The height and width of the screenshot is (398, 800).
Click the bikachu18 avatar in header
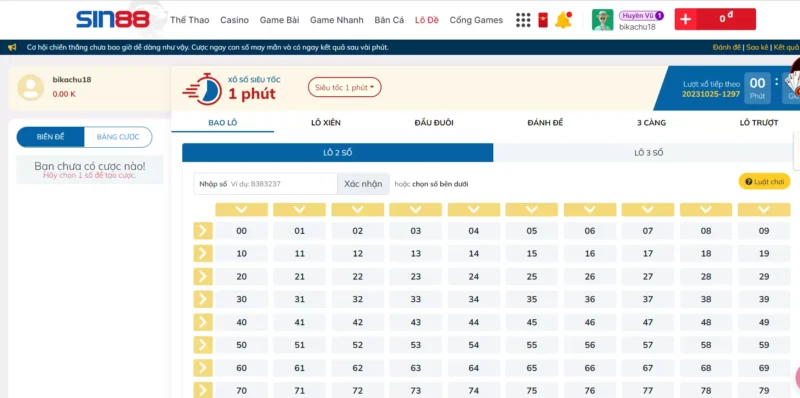603,20
